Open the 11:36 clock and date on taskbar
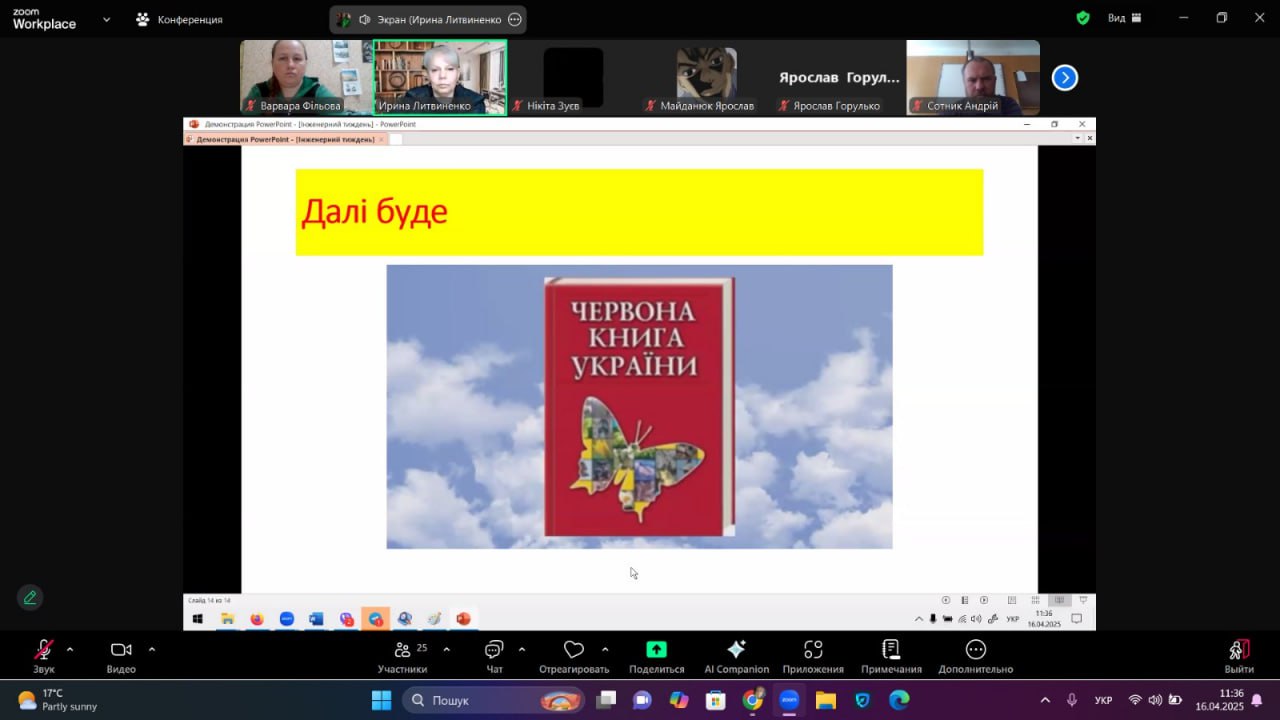Viewport: 1280px width, 720px height. 1219,700
